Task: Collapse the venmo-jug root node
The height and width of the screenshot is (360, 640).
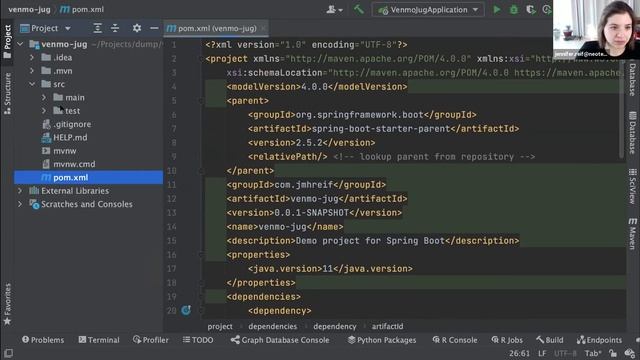Action: [20, 44]
